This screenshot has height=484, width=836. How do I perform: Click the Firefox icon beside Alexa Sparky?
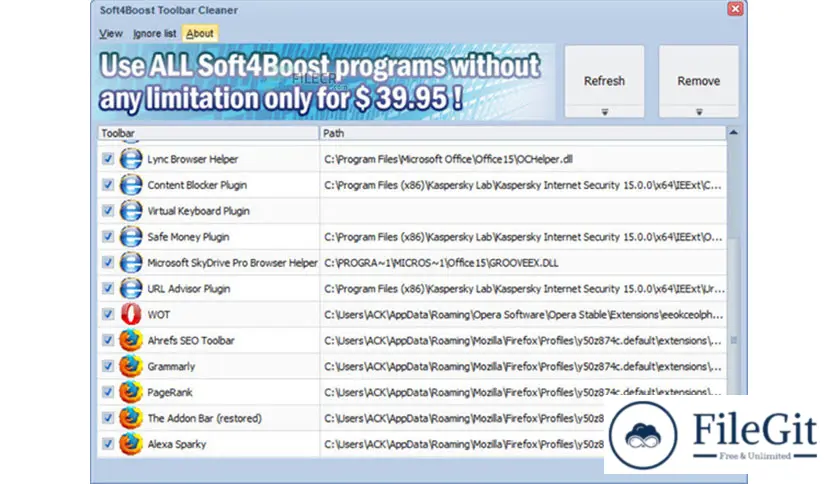[131, 443]
